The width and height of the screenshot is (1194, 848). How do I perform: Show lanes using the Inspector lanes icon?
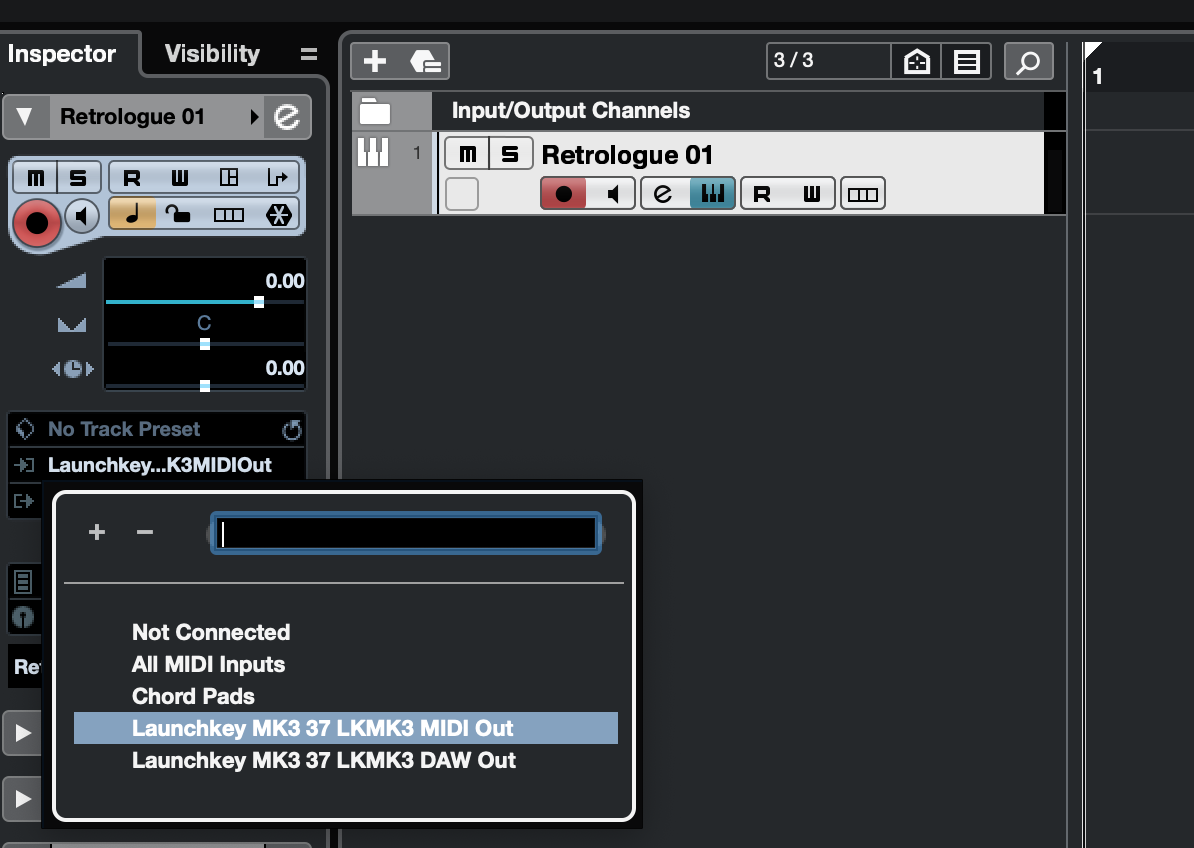[228, 215]
